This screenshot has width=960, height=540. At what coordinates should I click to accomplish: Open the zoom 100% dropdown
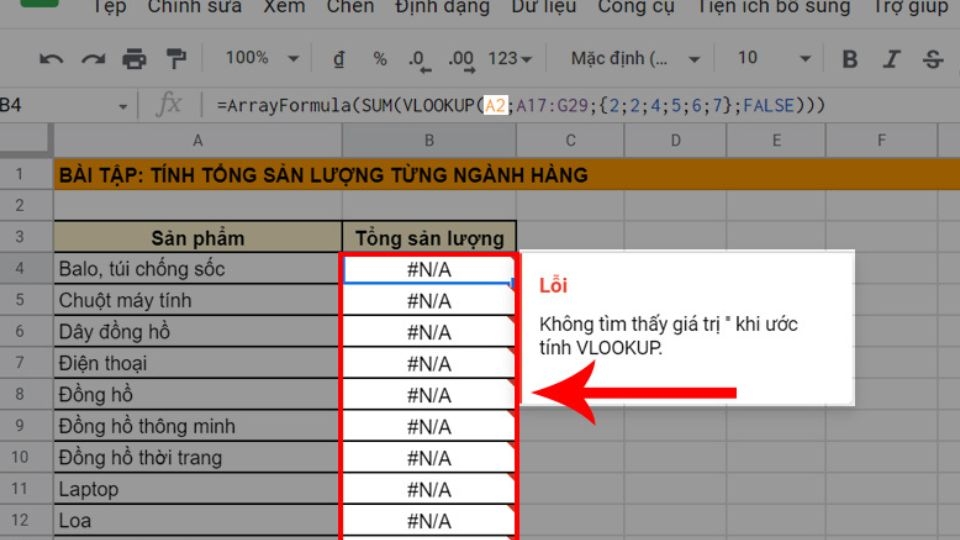262,58
